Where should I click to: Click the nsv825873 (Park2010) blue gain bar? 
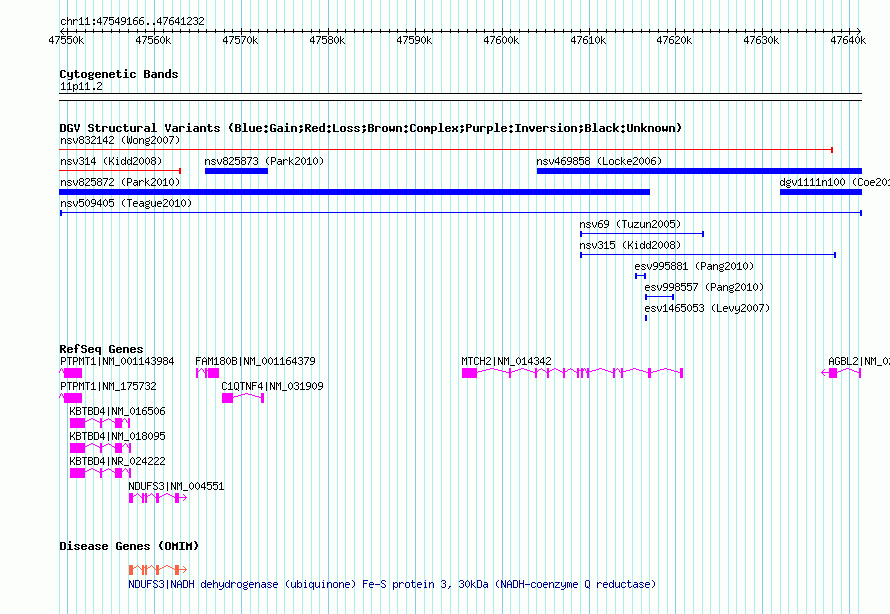coord(236,171)
